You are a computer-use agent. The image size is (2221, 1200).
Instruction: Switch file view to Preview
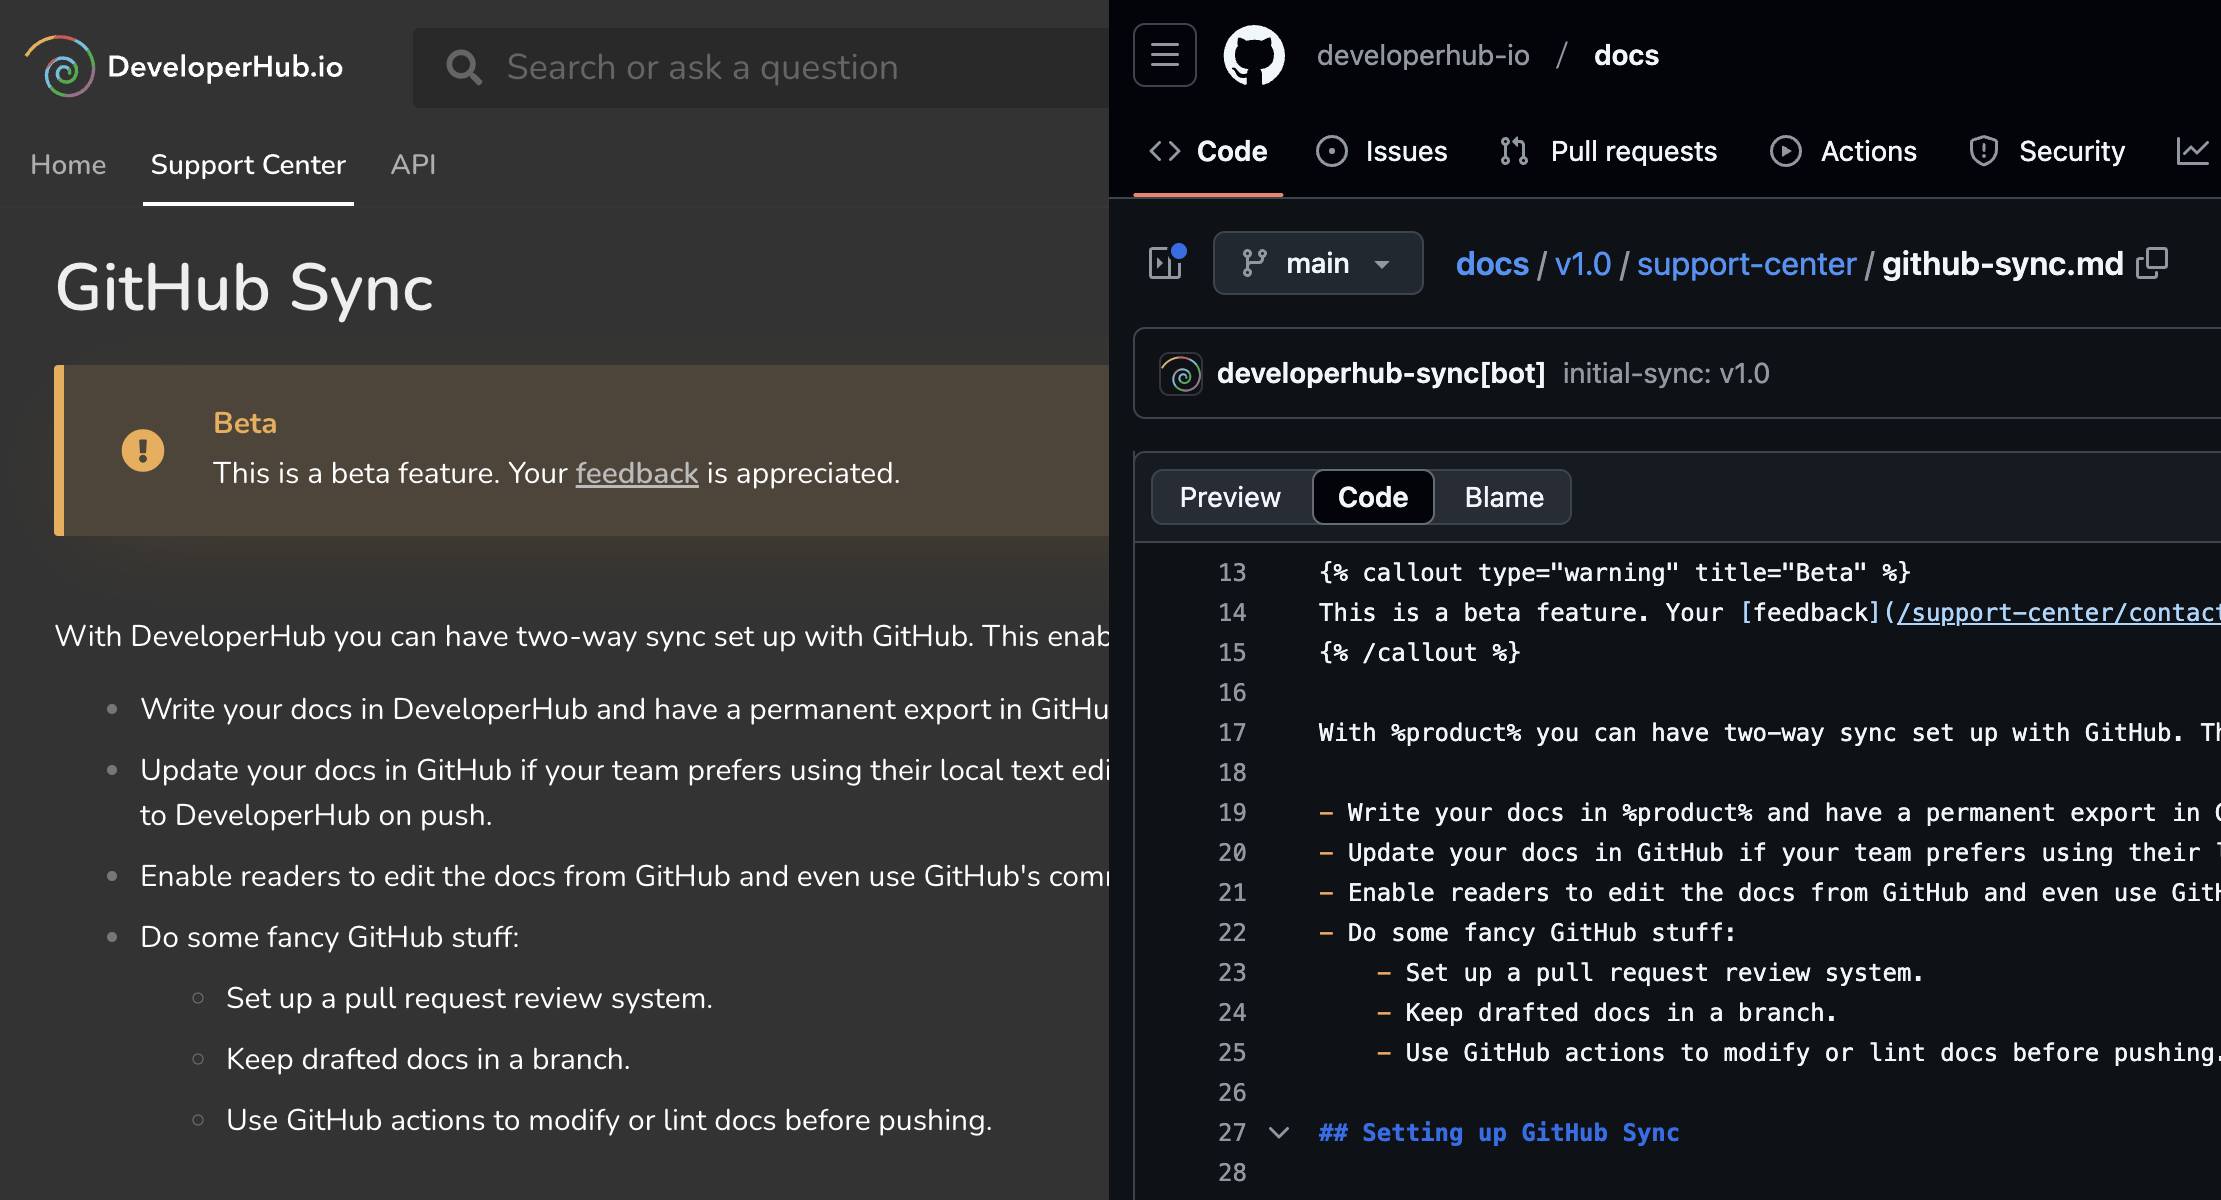(x=1229, y=497)
